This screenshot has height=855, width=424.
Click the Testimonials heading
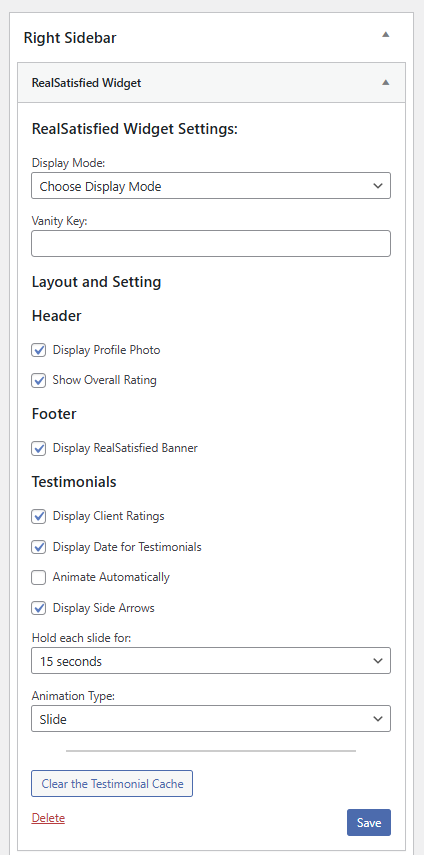[74, 482]
